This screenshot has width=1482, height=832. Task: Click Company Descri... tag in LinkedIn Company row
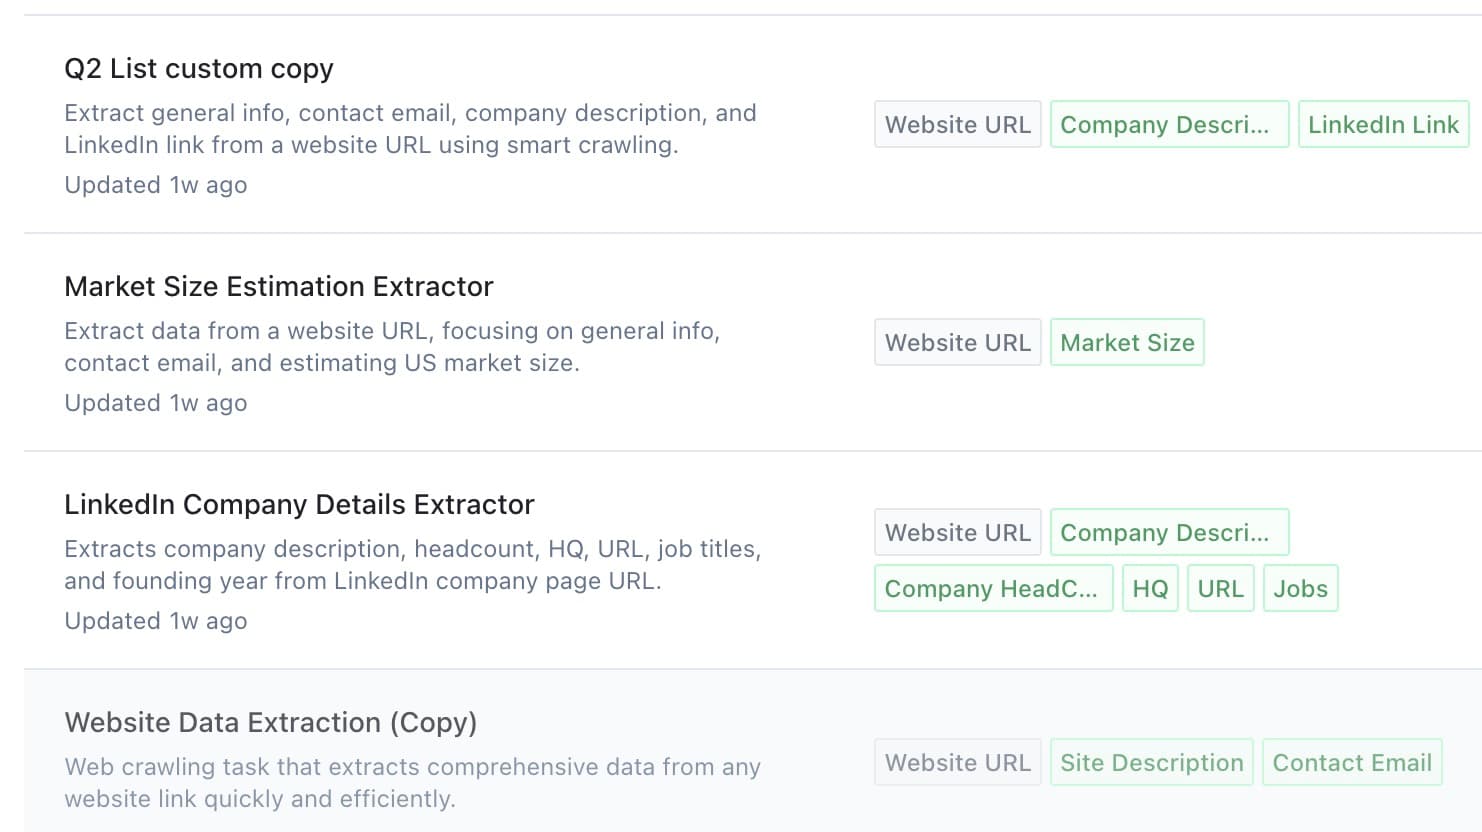[x=1168, y=532]
